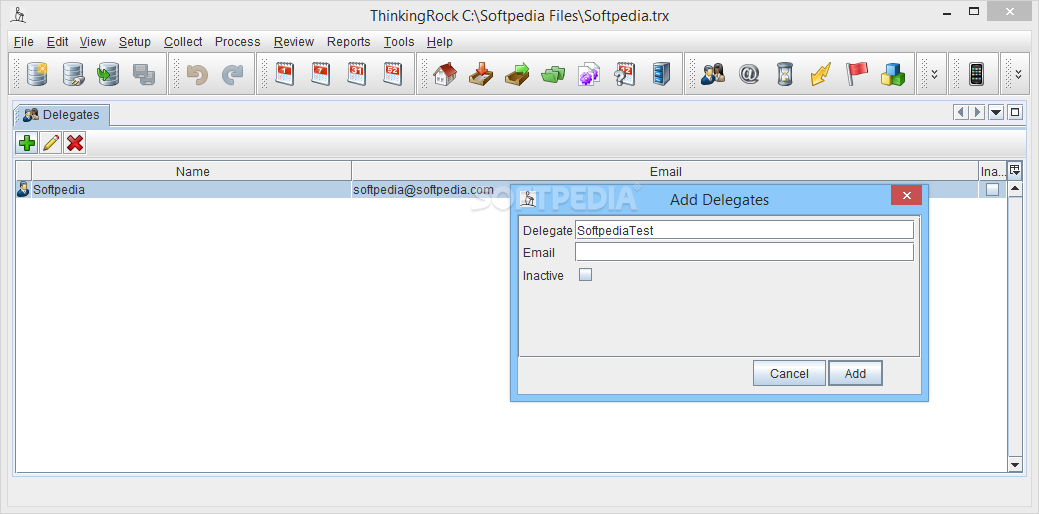Open the calendar icon showing 52
The image size is (1039, 514).
coord(392,74)
